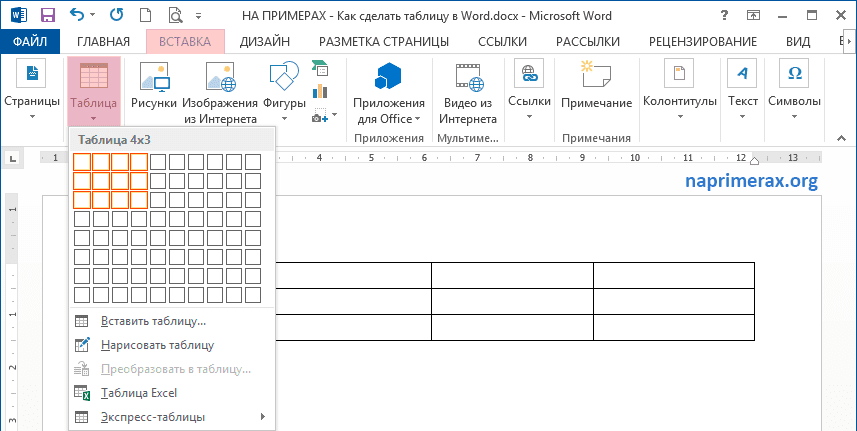
Task: Open the Символы omega symbols icon
Action: click(x=794, y=73)
